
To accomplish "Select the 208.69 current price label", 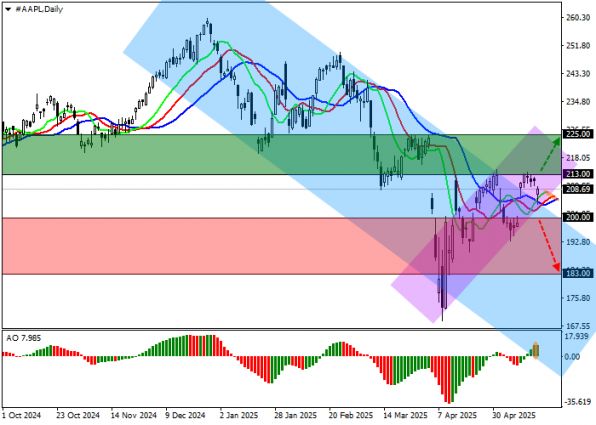I will (578, 189).
